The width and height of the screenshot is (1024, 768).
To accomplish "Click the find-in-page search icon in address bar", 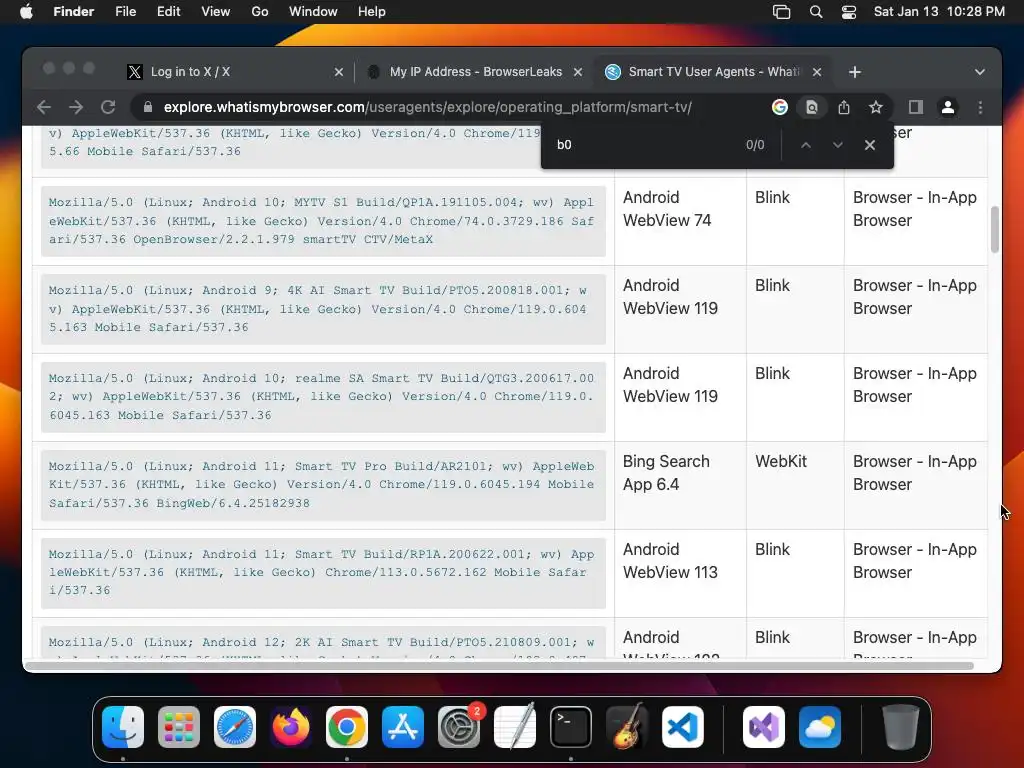I will pyautogui.click(x=811, y=107).
